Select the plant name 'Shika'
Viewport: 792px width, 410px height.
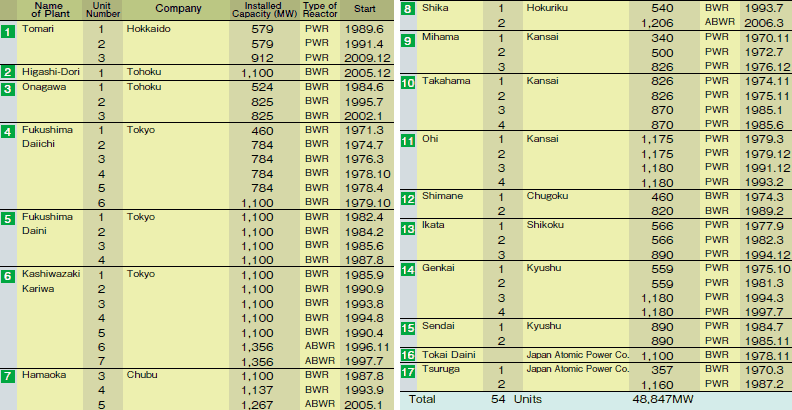point(435,8)
